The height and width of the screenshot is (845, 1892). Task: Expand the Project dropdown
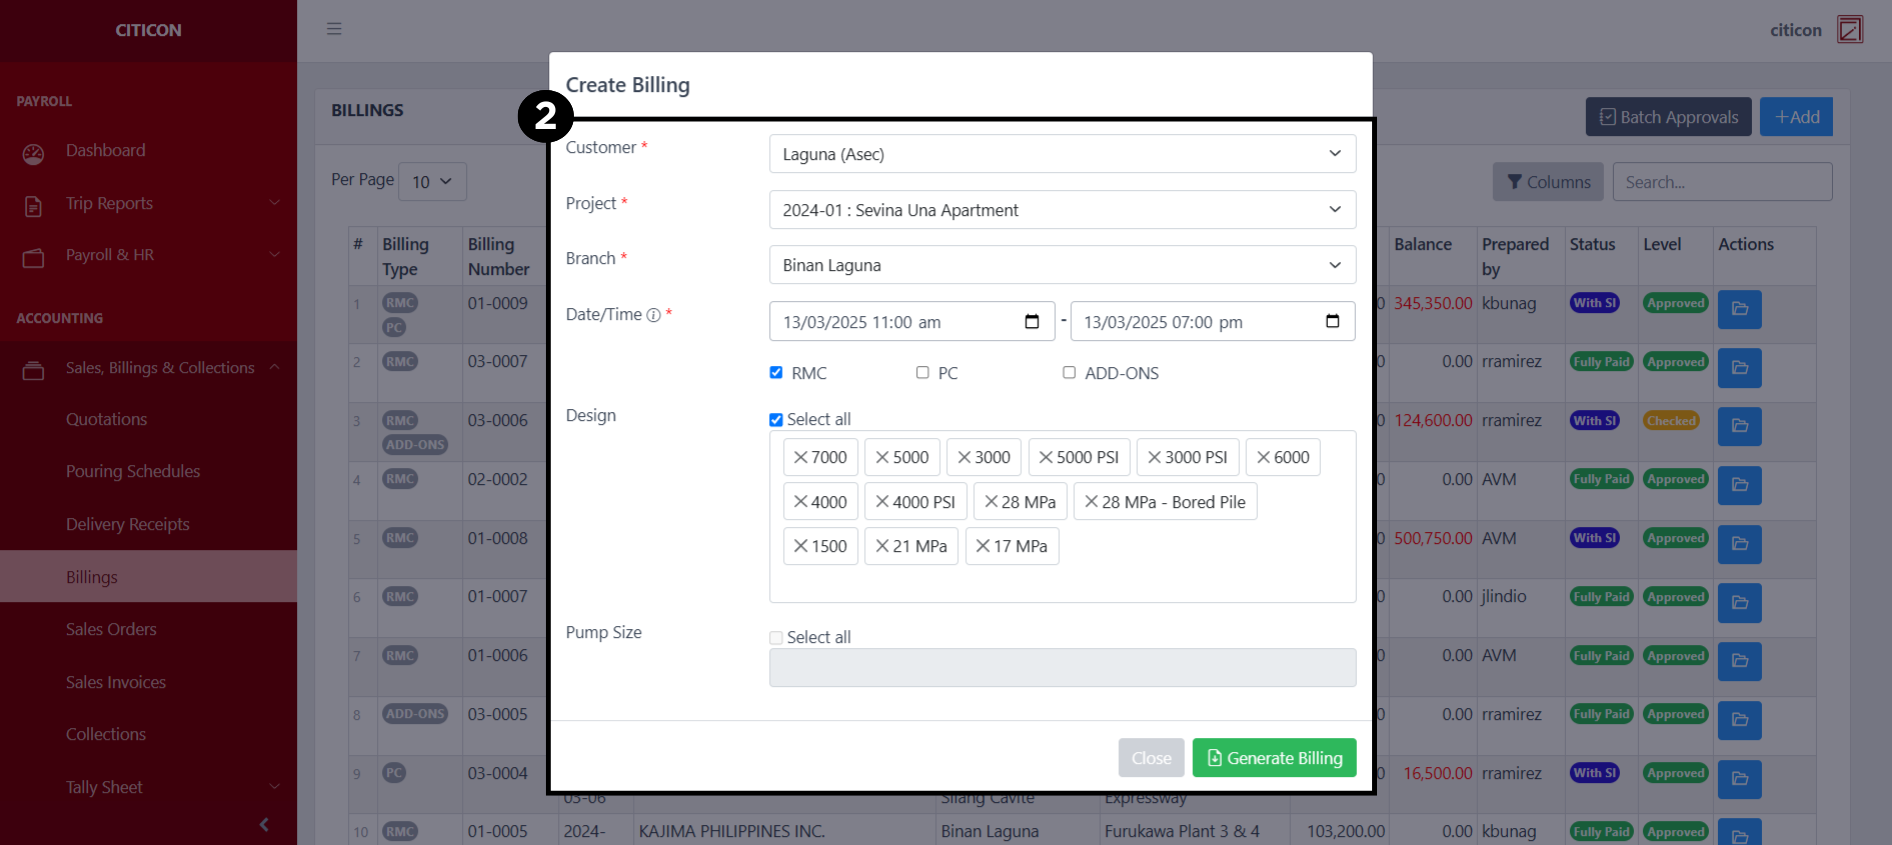click(x=1062, y=210)
